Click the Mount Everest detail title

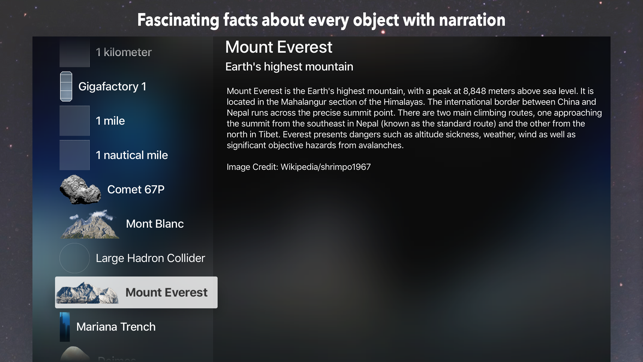click(279, 47)
